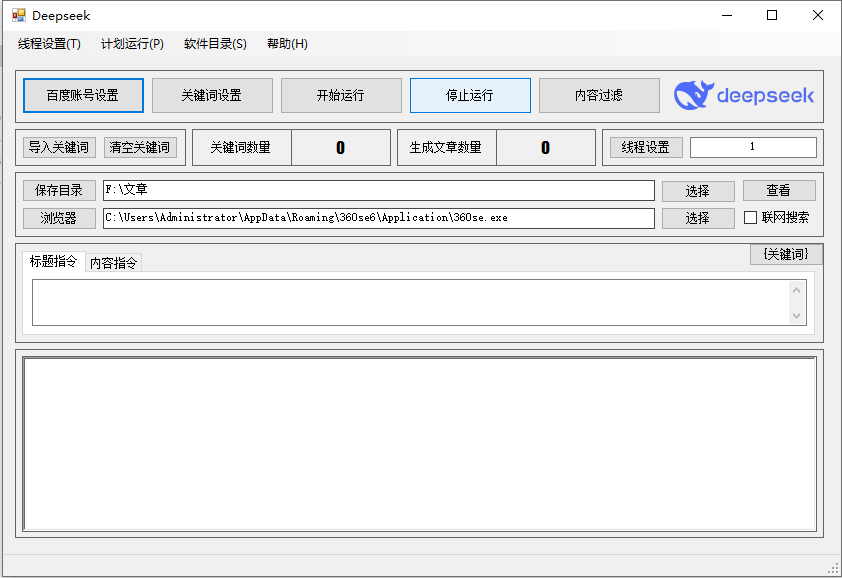
Task: Click the browser path field with 360se.exe
Action: point(379,218)
